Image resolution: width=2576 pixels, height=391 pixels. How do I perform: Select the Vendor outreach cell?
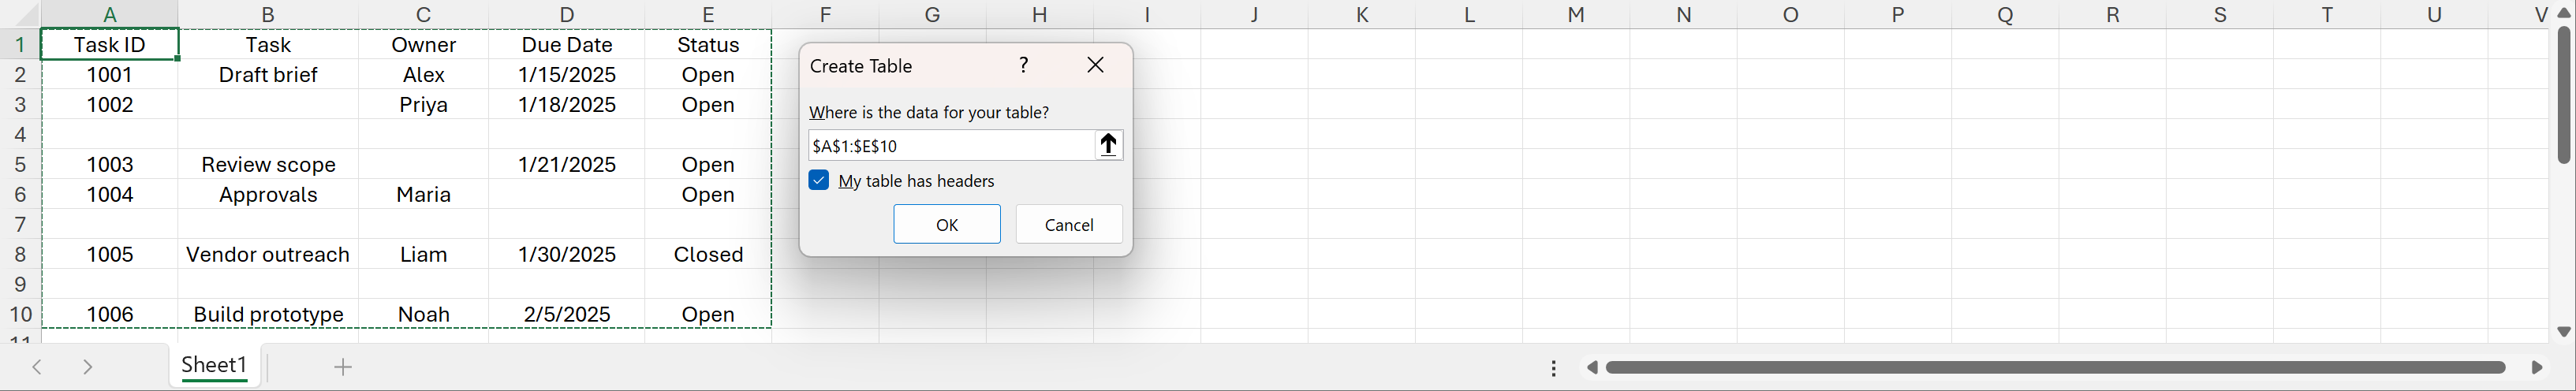pyautogui.click(x=268, y=254)
